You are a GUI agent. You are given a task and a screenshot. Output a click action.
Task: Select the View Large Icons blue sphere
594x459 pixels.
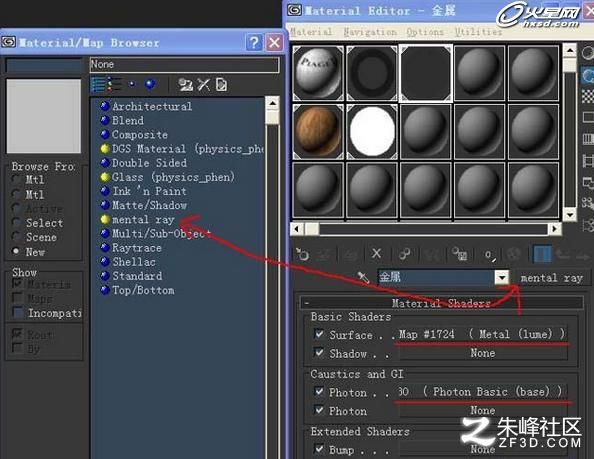[x=150, y=84]
